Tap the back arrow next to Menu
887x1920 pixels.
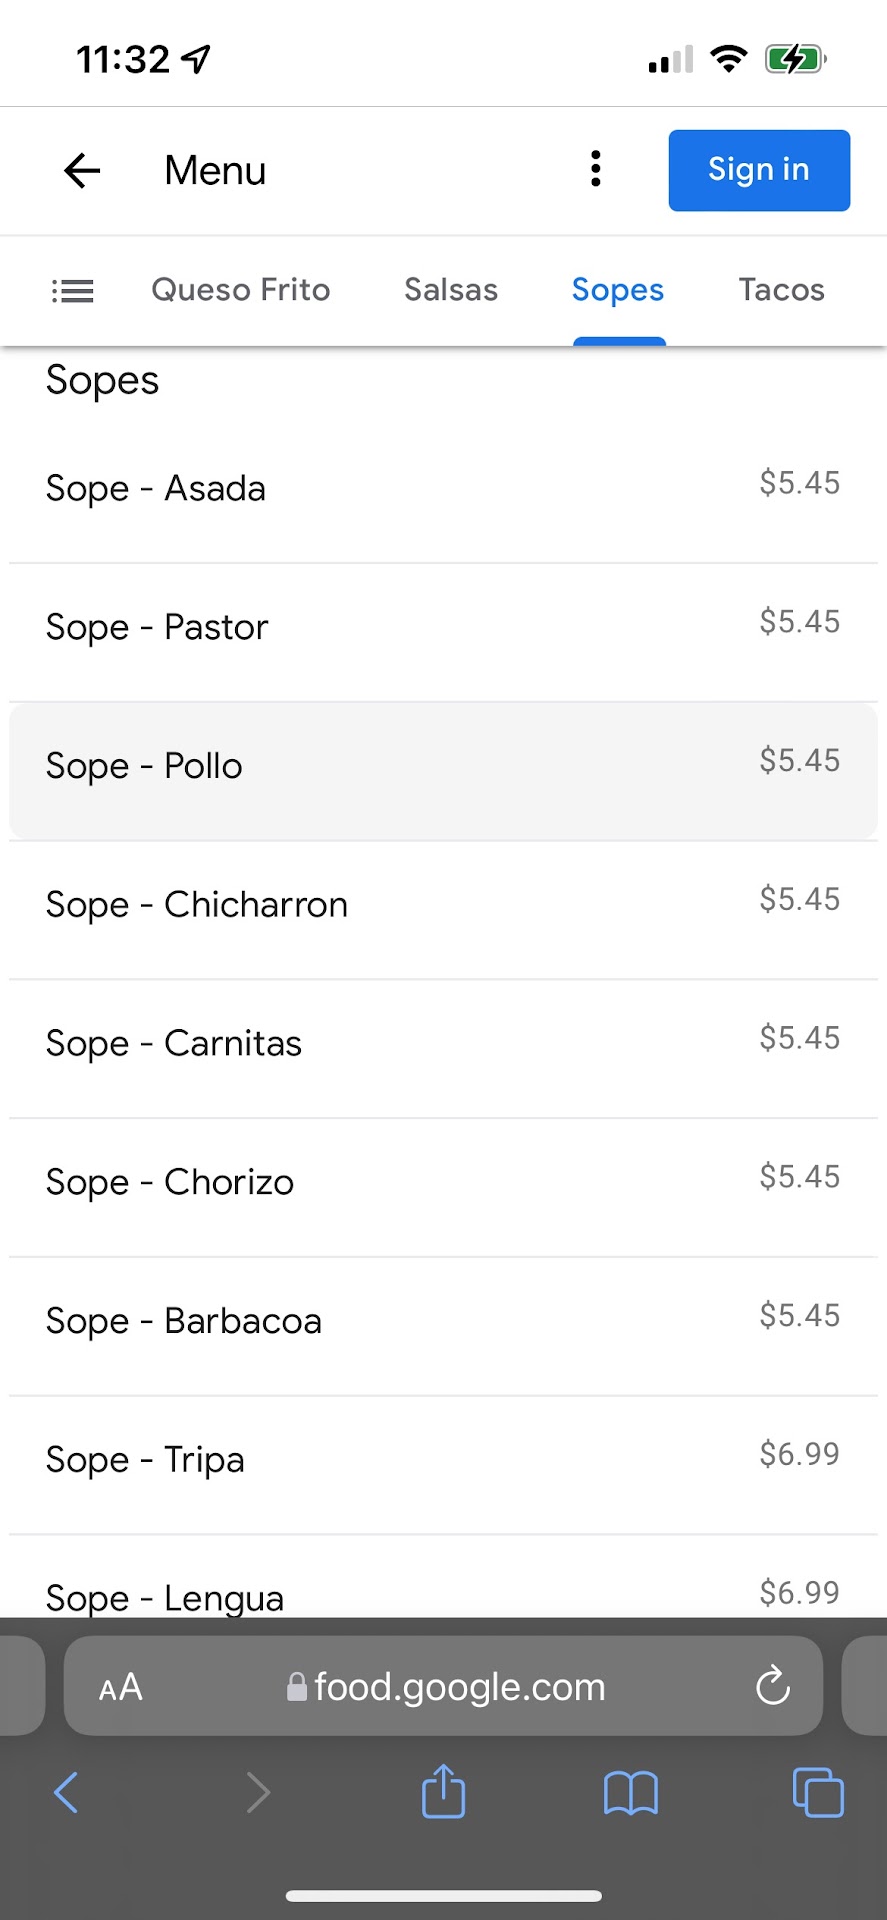tap(82, 171)
